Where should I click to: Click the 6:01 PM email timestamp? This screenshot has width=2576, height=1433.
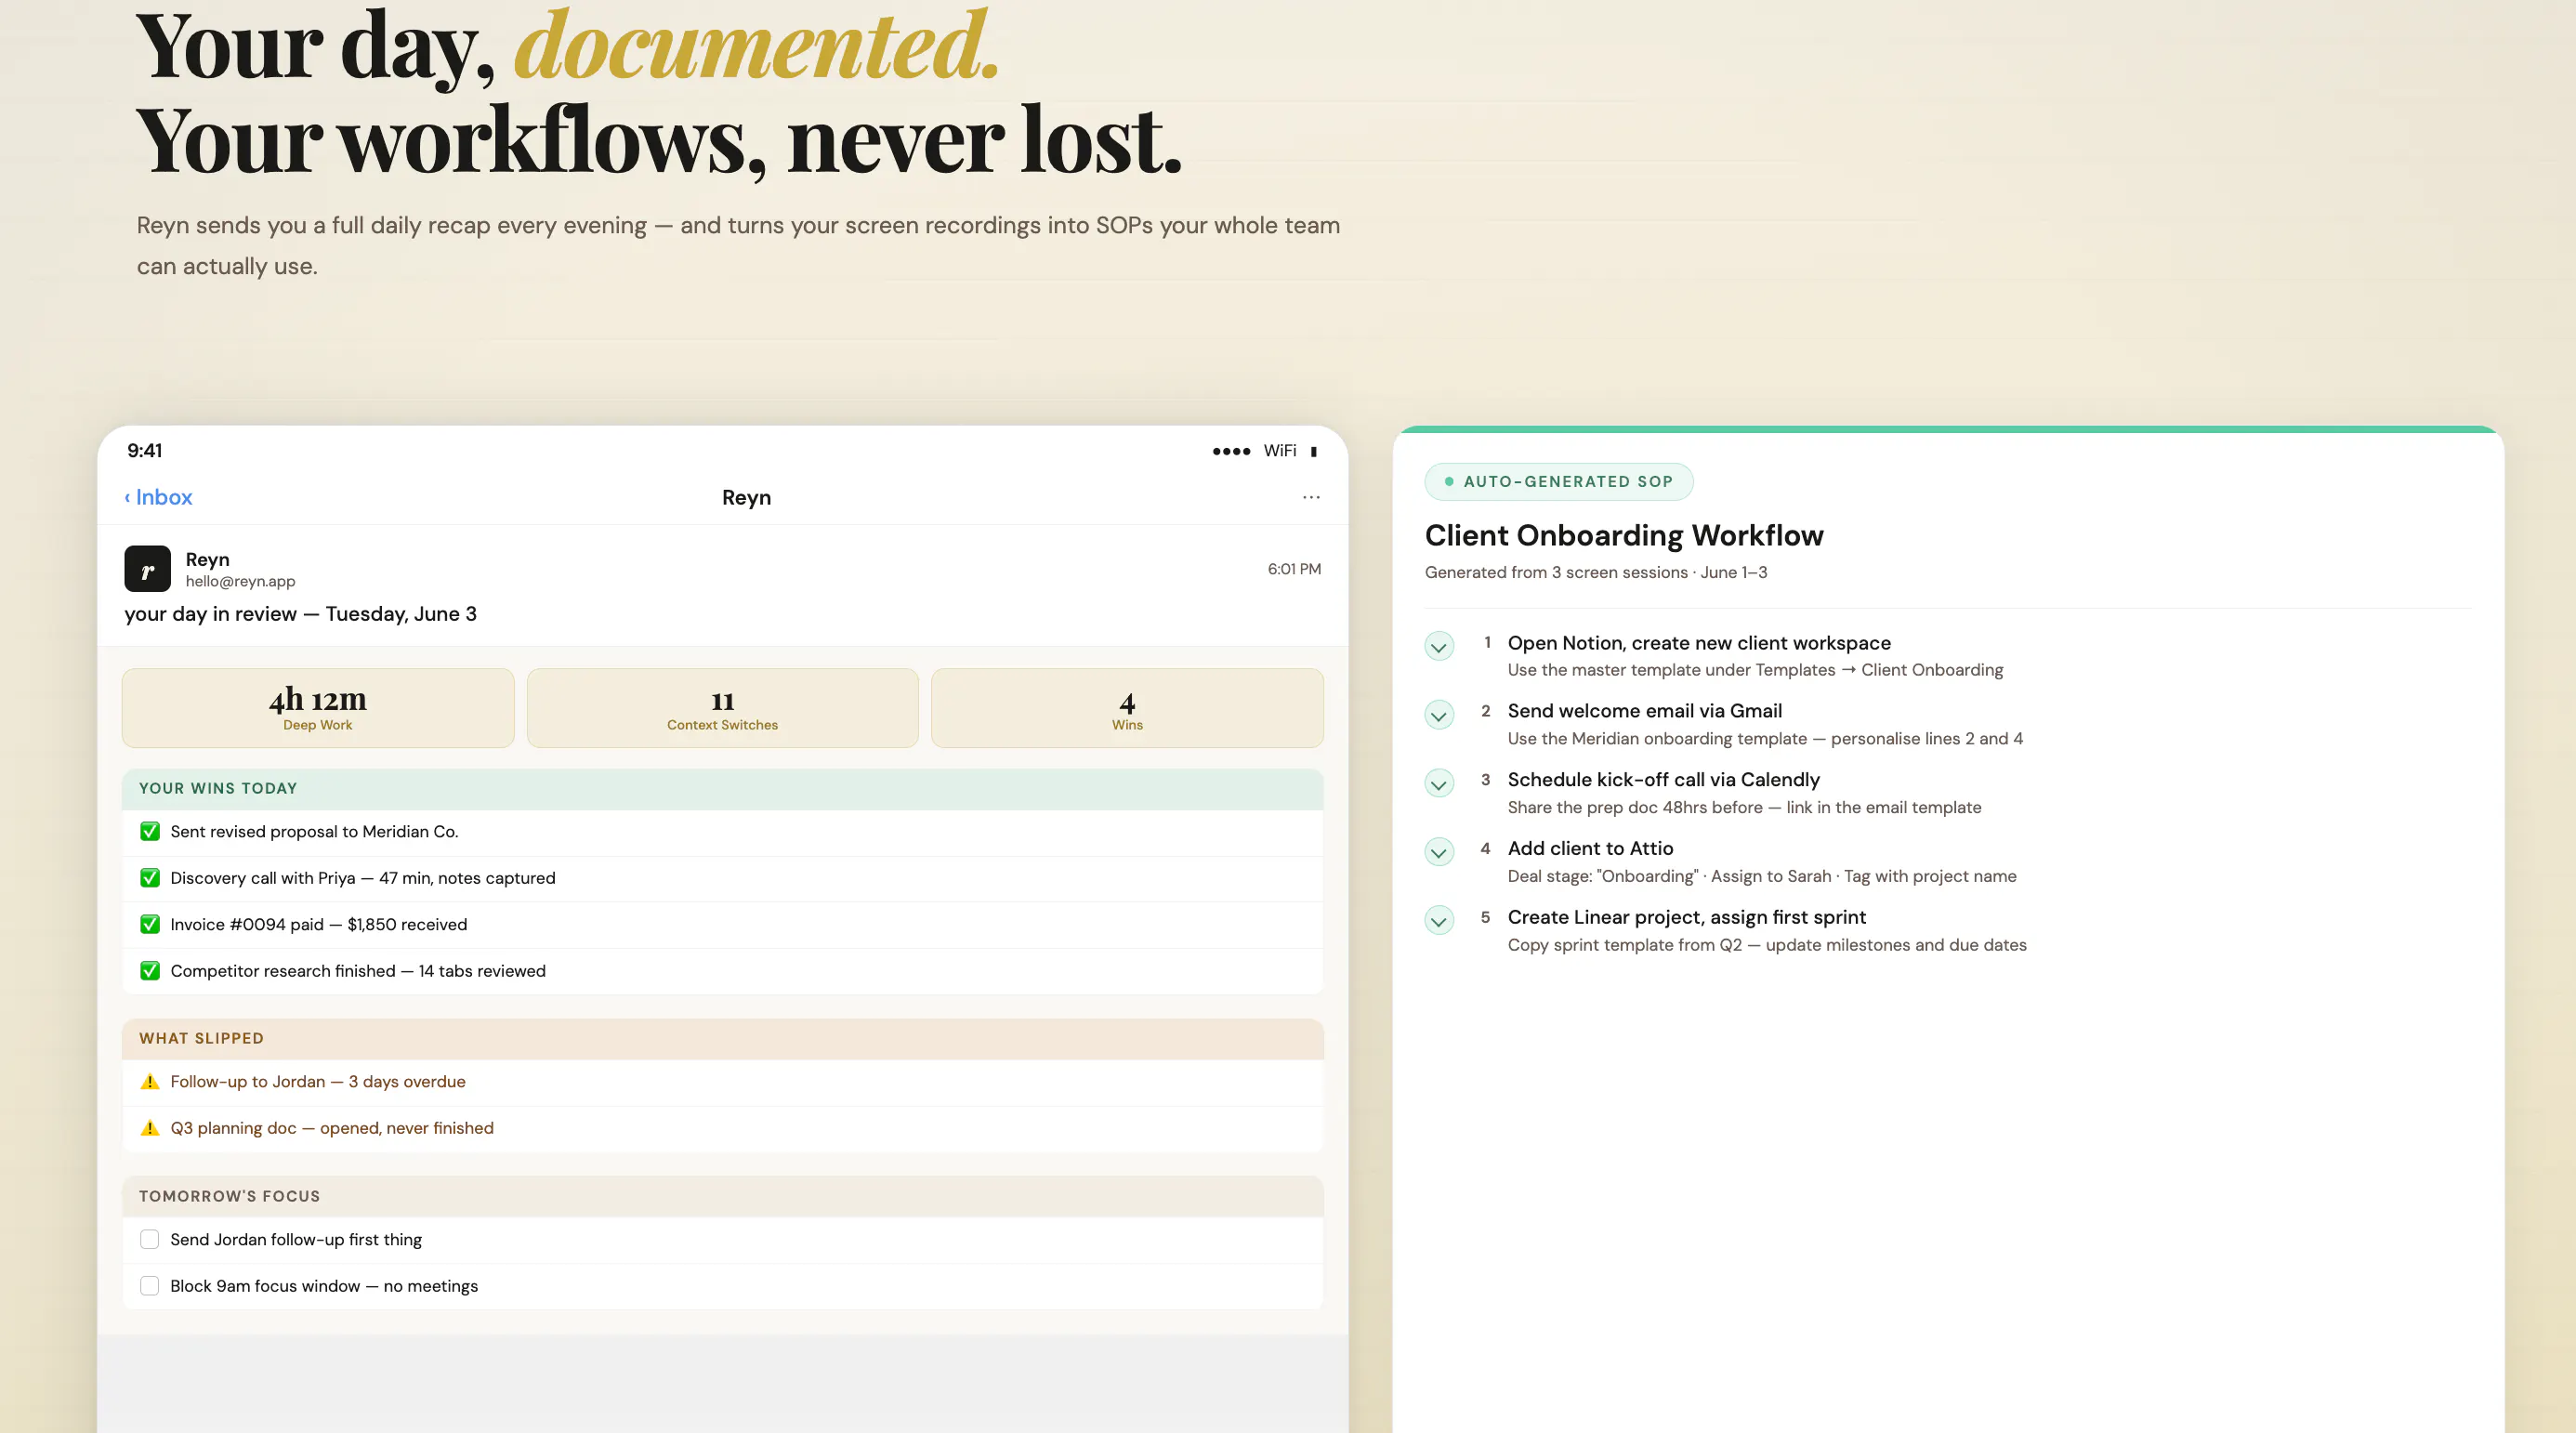coord(1294,569)
